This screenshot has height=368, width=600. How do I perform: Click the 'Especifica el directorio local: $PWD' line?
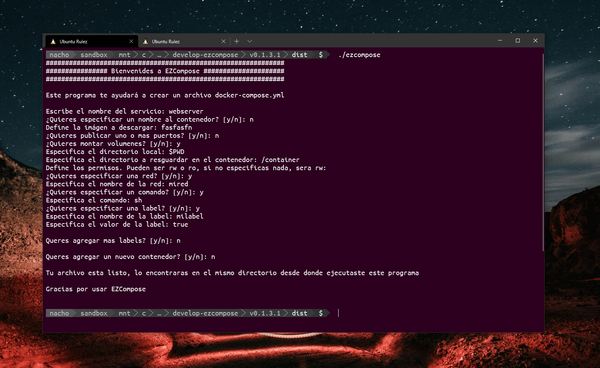click(x=115, y=152)
